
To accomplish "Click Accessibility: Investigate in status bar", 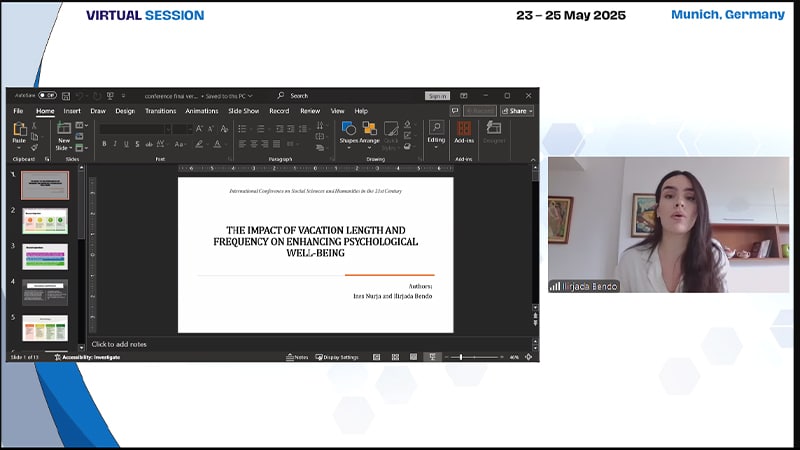I will coord(92,357).
